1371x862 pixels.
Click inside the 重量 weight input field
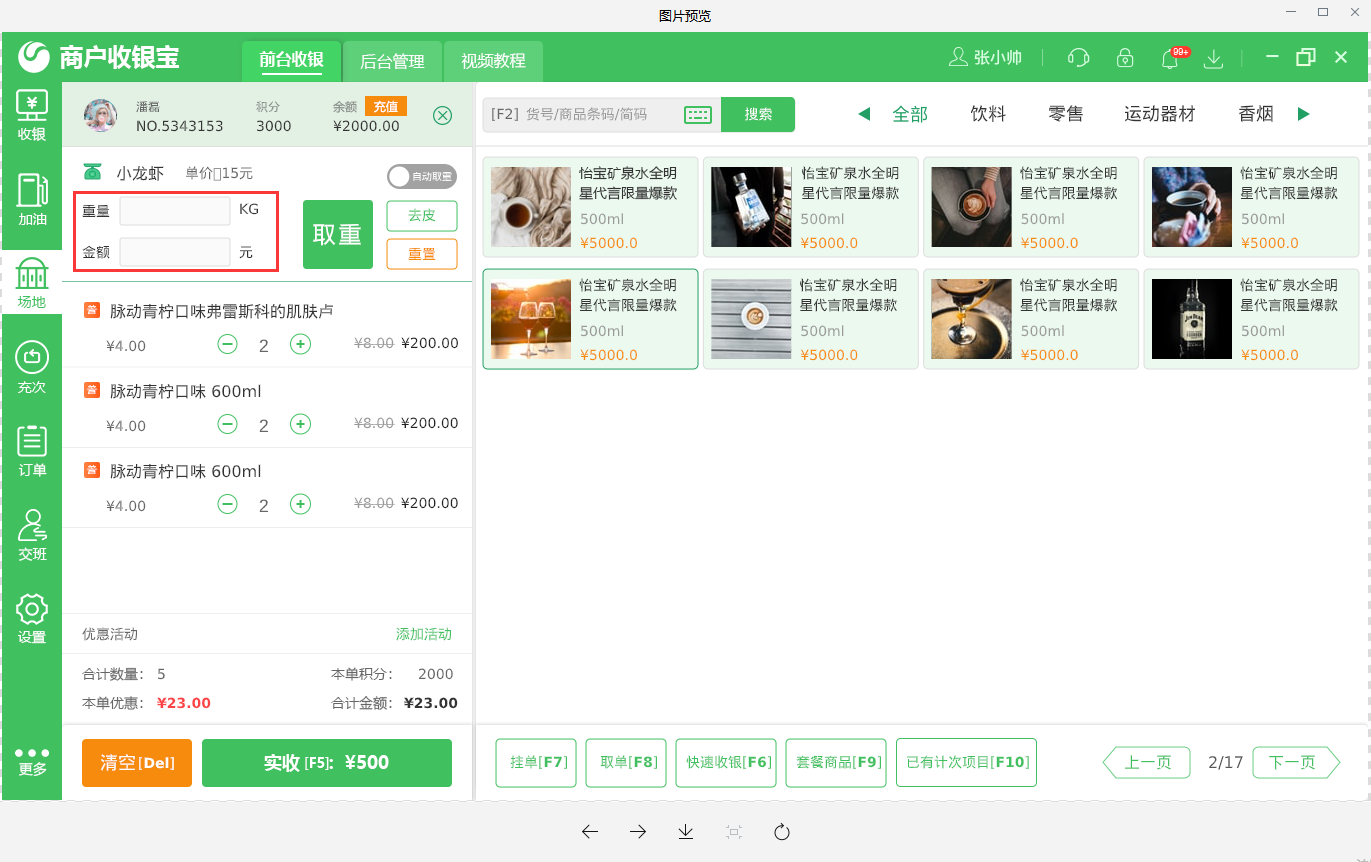click(x=173, y=210)
